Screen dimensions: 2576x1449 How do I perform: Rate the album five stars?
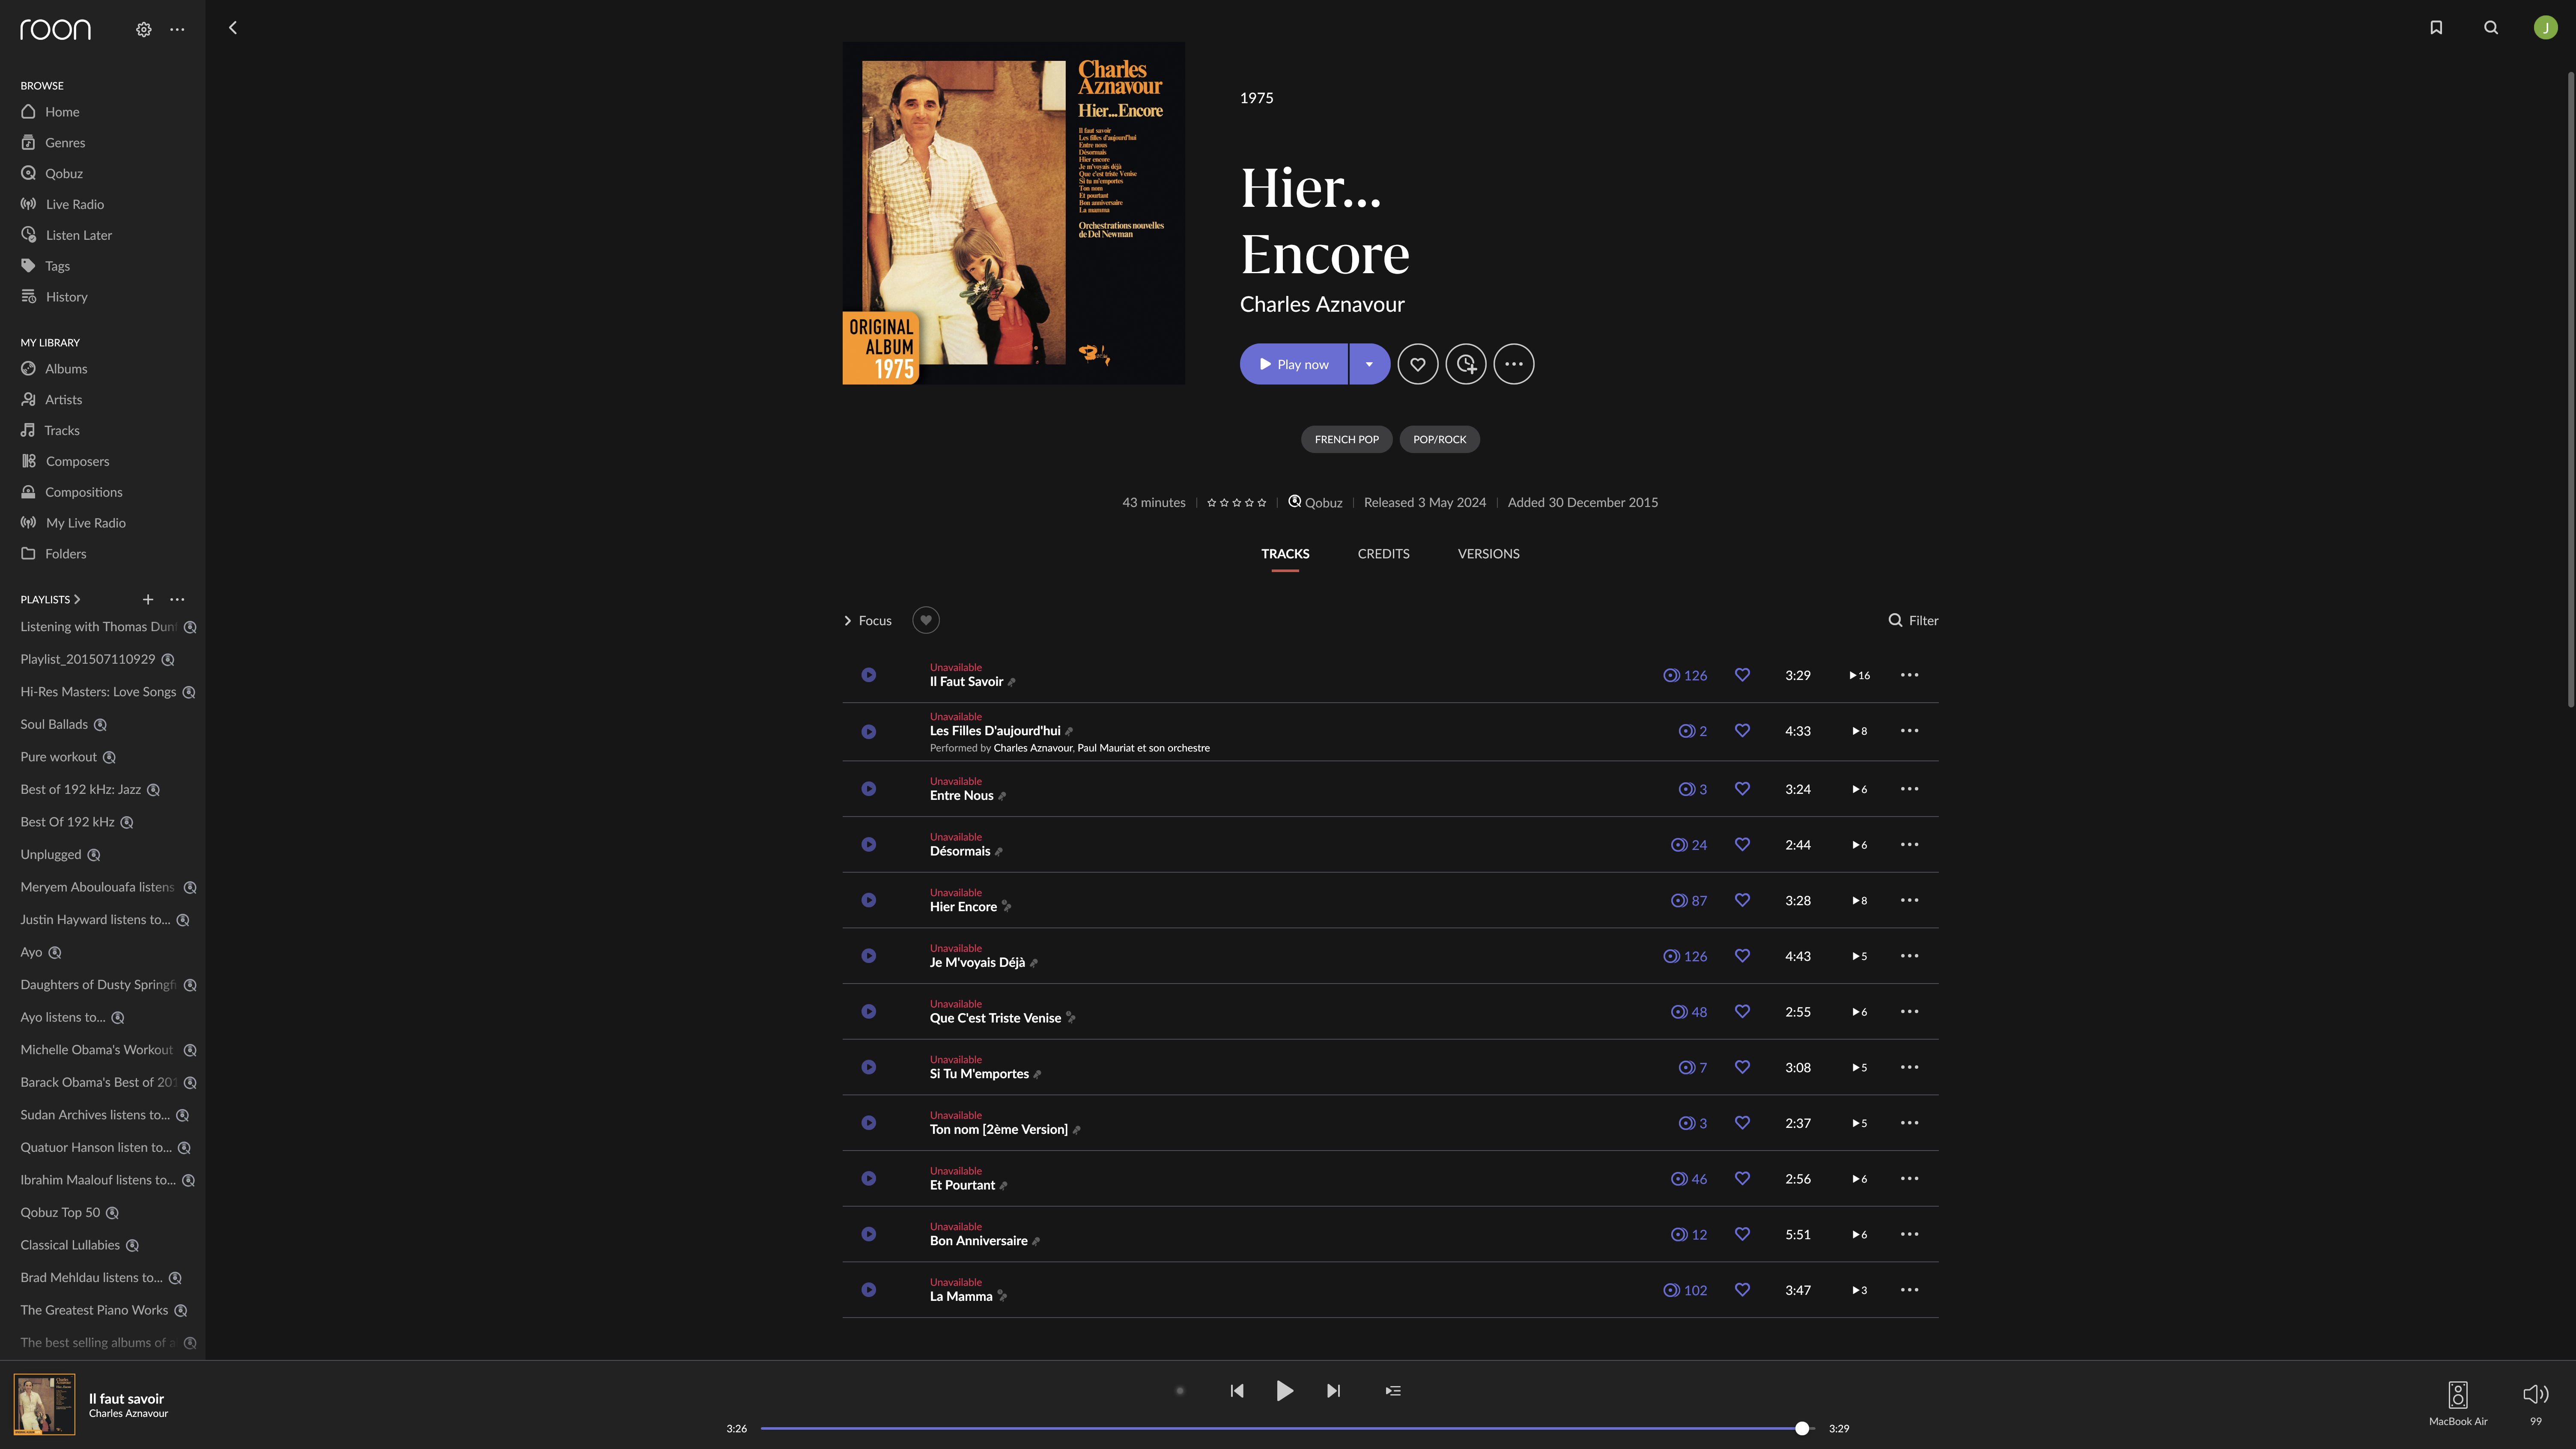(x=1262, y=503)
